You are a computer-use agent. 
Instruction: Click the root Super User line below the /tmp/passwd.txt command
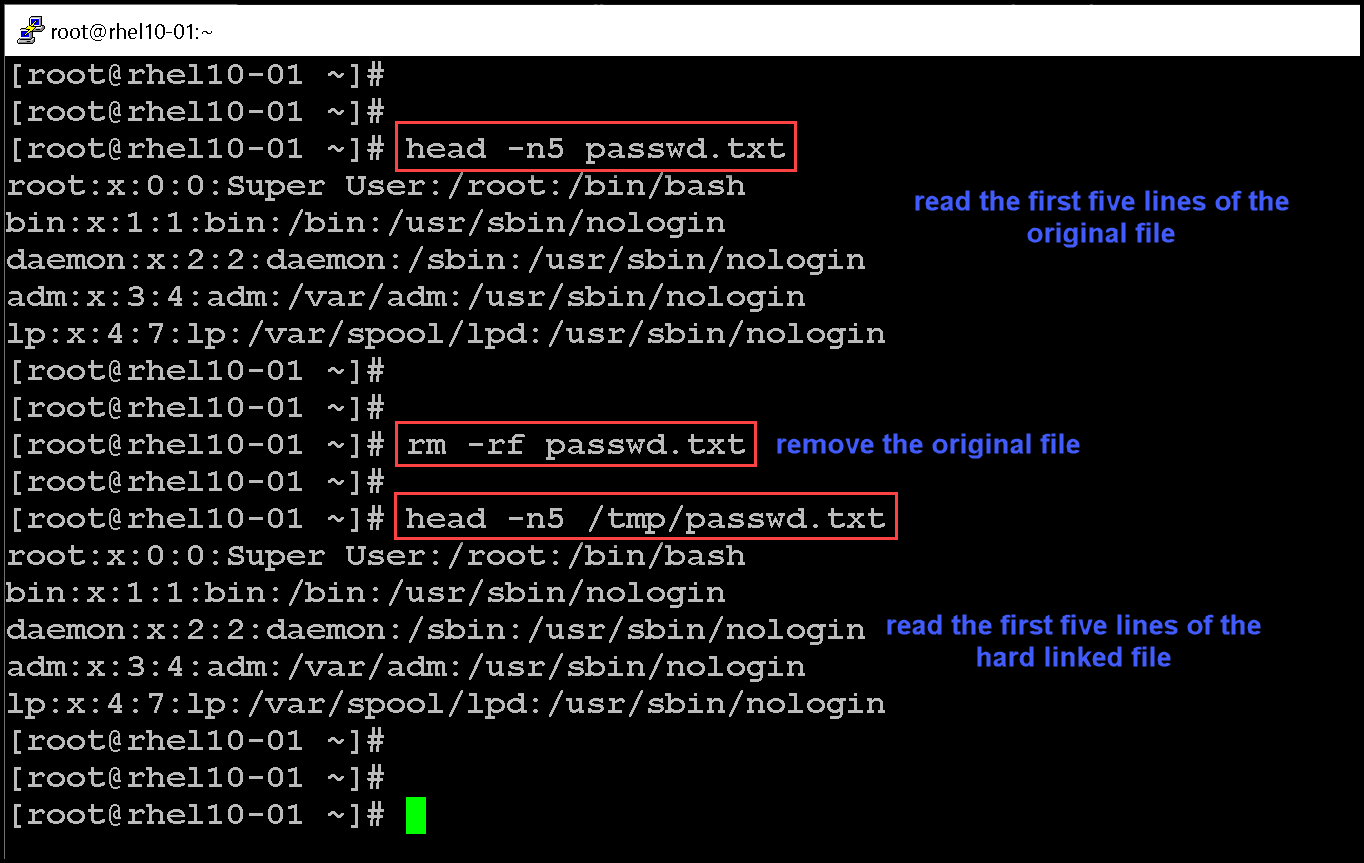click(x=375, y=556)
